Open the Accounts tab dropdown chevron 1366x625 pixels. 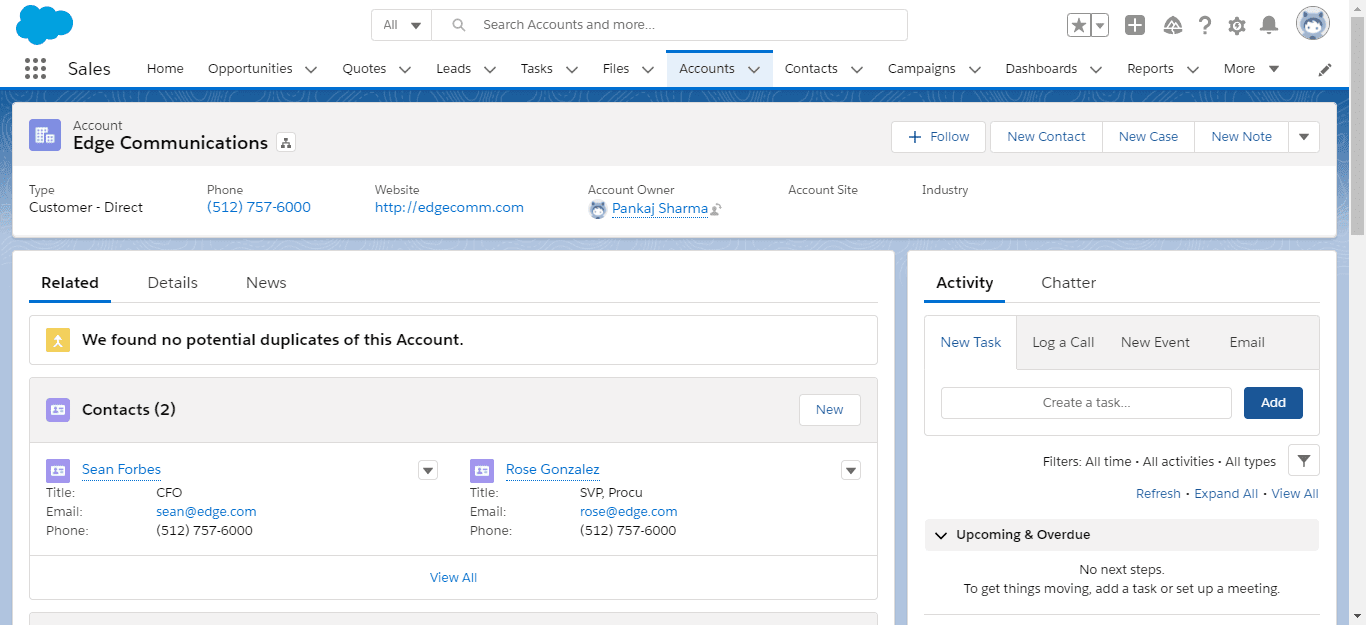tap(754, 70)
